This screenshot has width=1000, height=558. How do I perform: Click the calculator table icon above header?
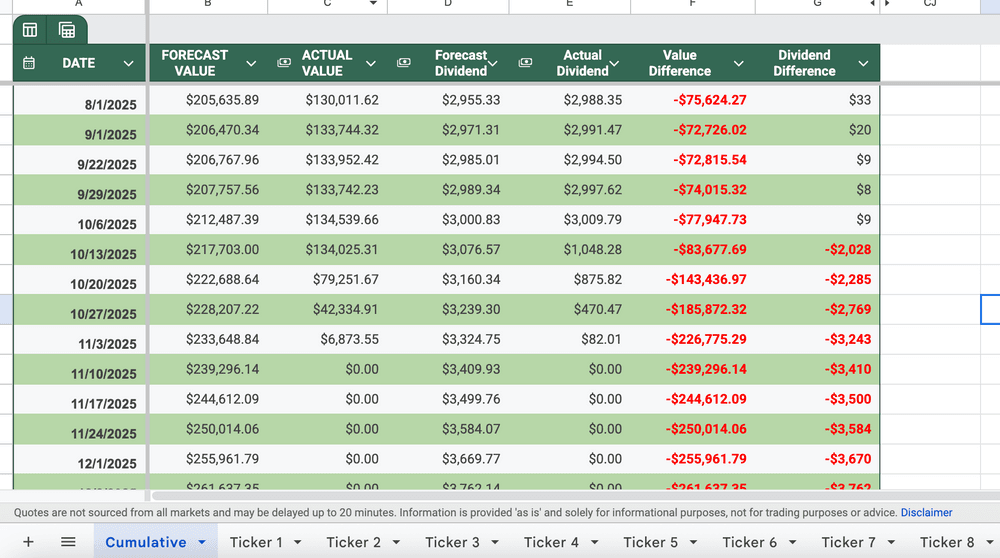[67, 30]
